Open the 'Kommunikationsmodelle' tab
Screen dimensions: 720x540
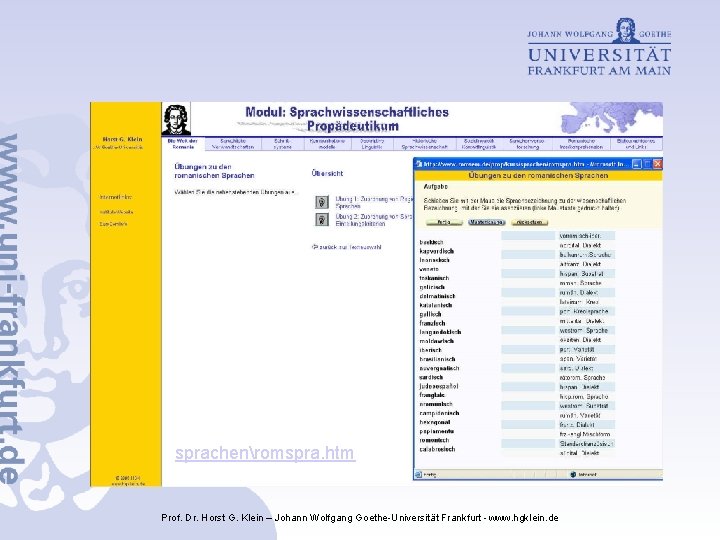click(x=327, y=144)
